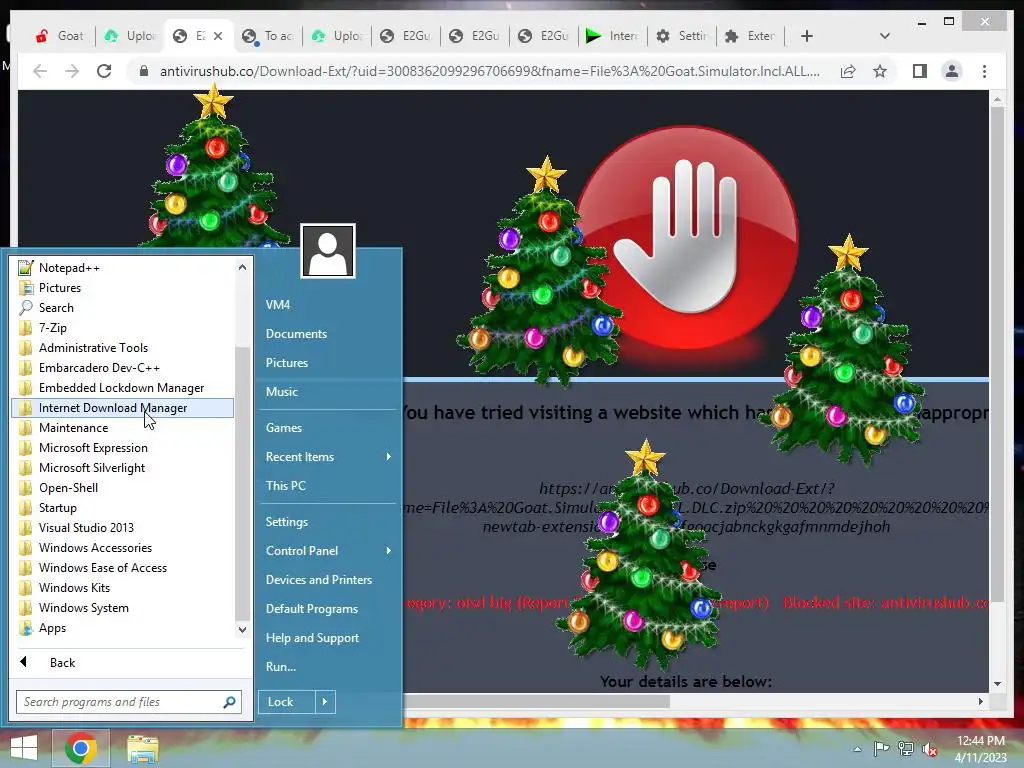Open the Pictures entry in programs list
The height and width of the screenshot is (768, 1024).
click(123, 288)
